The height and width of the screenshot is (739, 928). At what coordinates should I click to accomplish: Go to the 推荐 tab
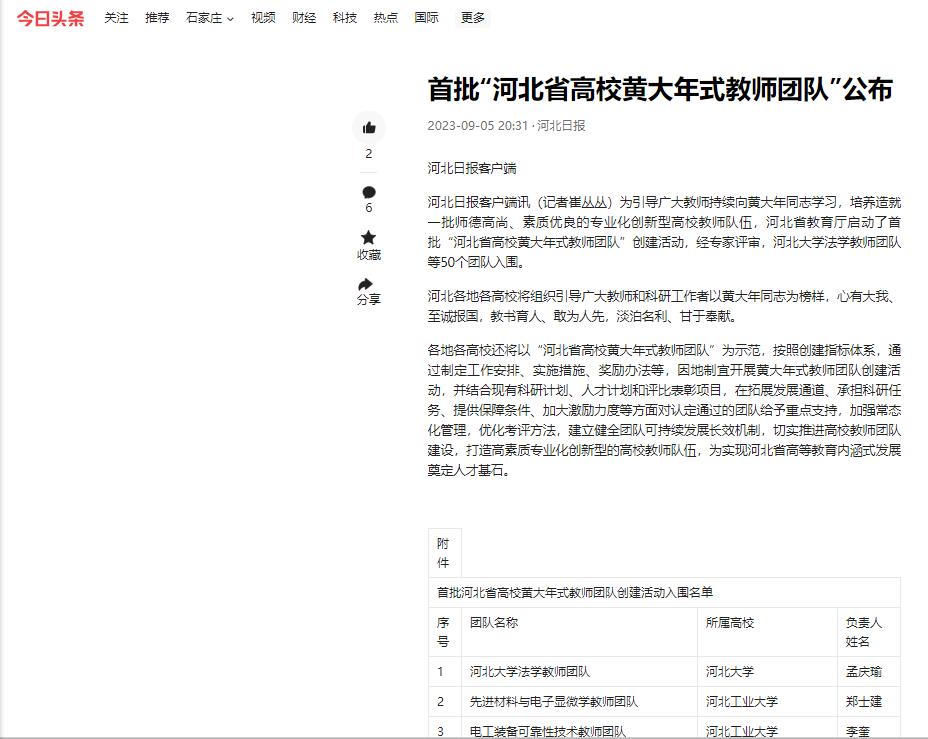point(157,18)
